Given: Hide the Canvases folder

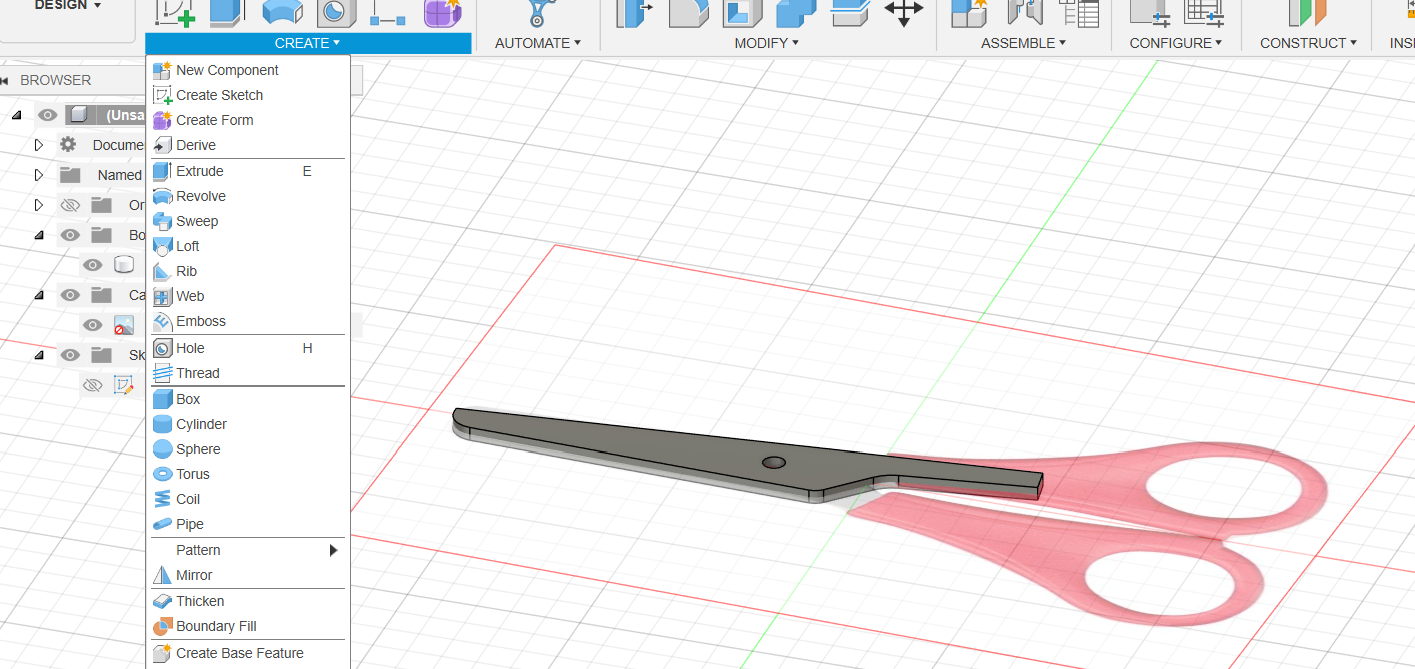Looking at the screenshot, I should 69,295.
